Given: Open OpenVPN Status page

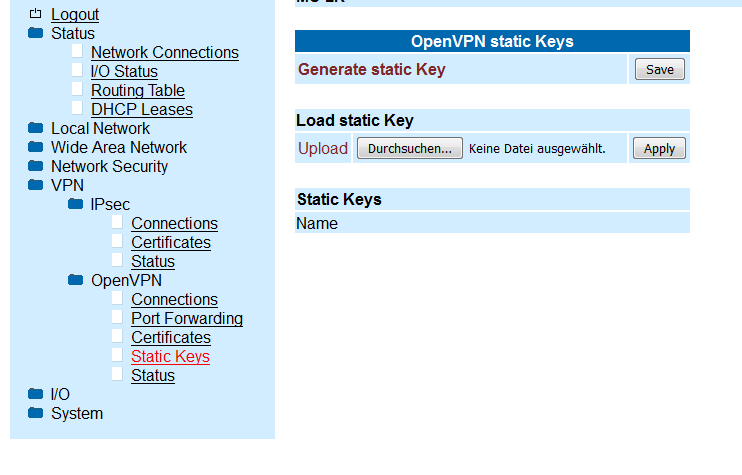Looking at the screenshot, I should (153, 375).
